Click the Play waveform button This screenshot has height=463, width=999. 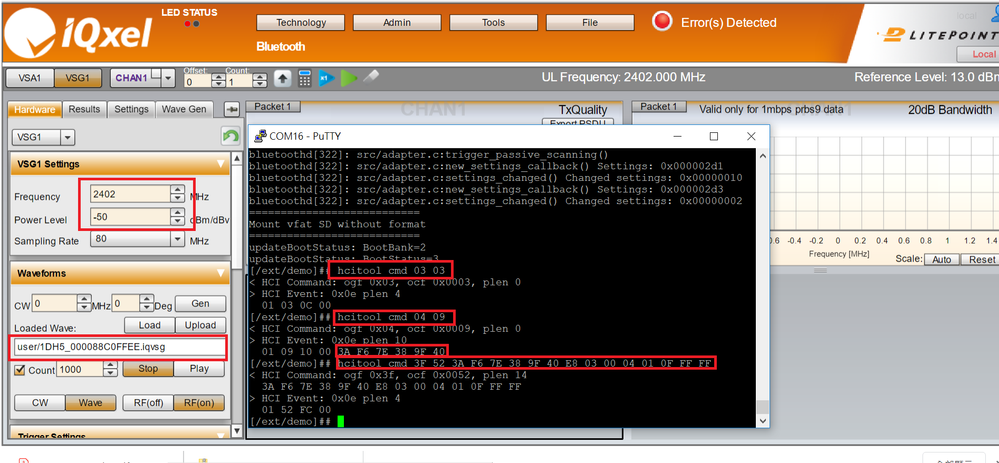(199, 369)
